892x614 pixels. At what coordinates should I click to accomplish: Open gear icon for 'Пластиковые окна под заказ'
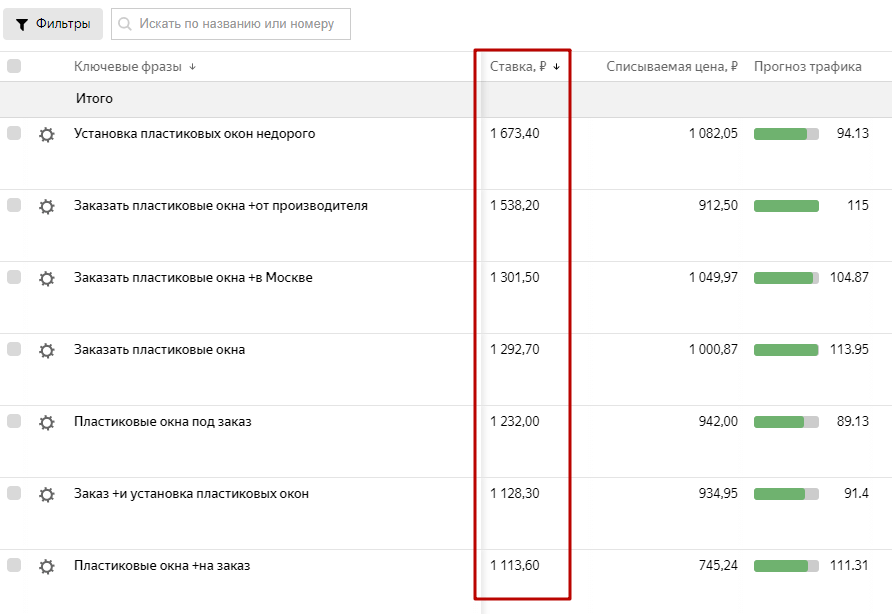(47, 423)
